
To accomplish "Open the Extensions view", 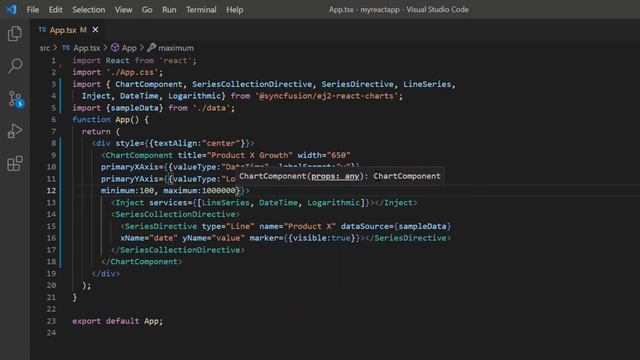I will (15, 163).
